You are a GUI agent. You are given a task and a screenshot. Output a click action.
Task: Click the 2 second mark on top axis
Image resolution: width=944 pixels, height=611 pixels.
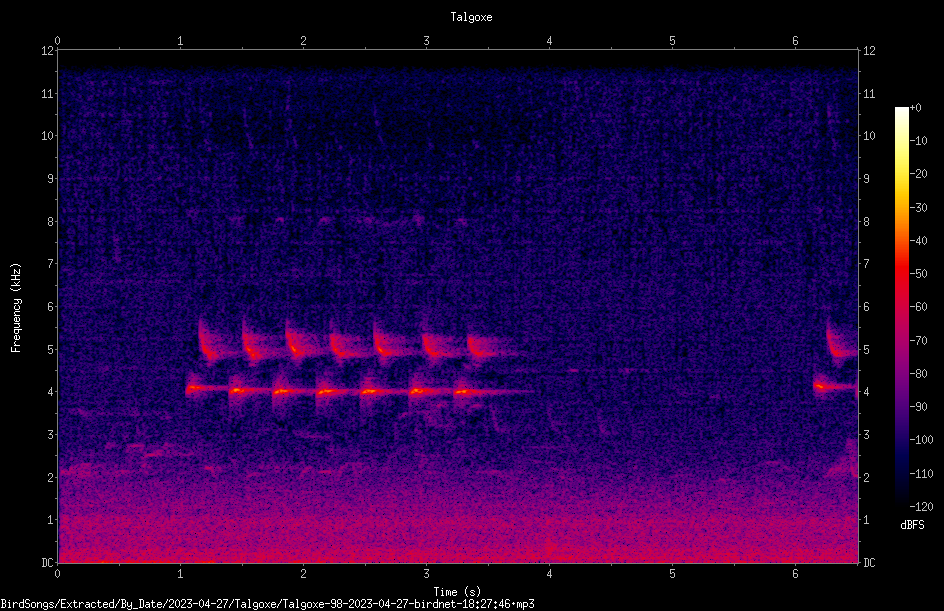click(303, 41)
